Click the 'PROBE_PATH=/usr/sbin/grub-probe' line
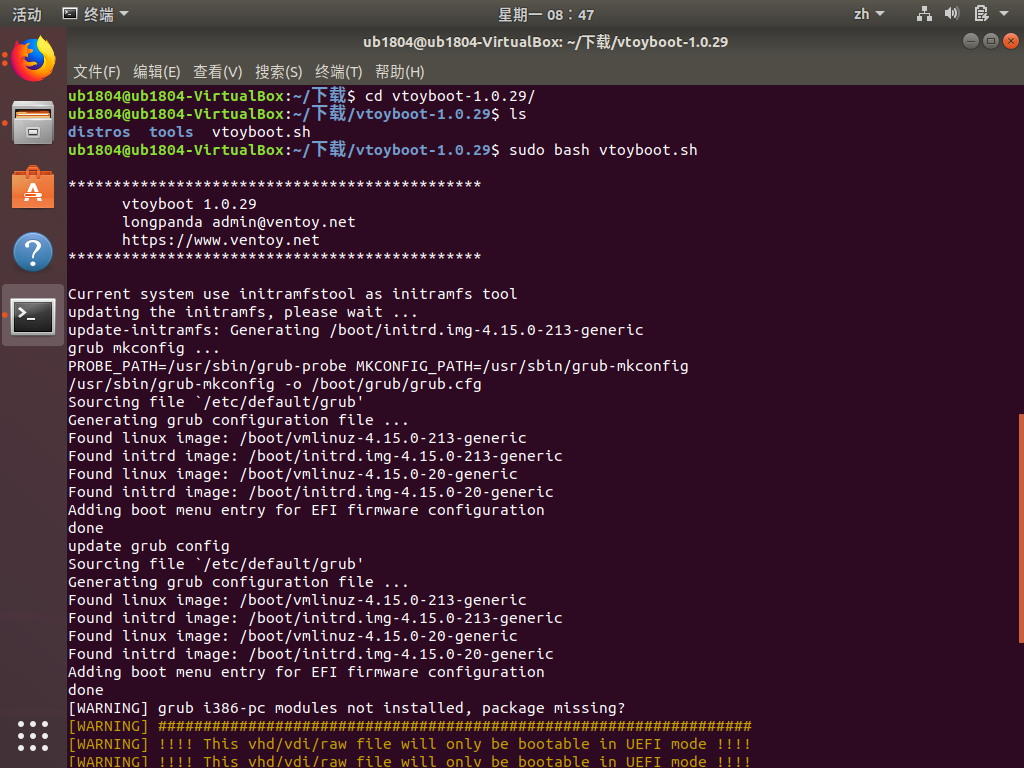 coord(378,366)
